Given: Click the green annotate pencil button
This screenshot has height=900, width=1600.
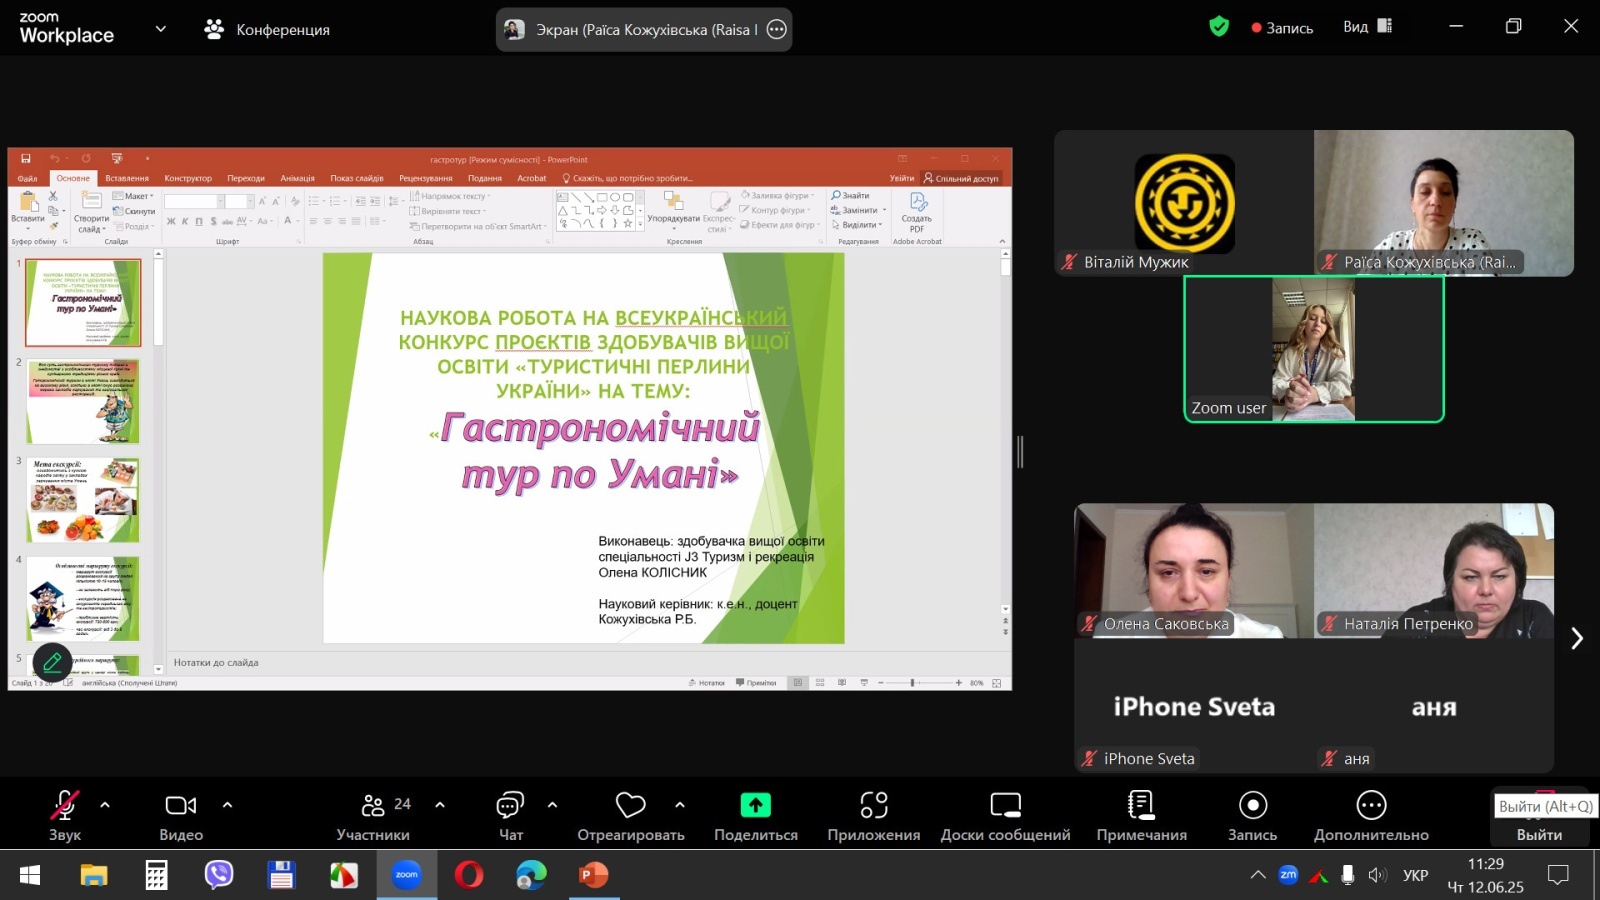Looking at the screenshot, I should [x=52, y=662].
